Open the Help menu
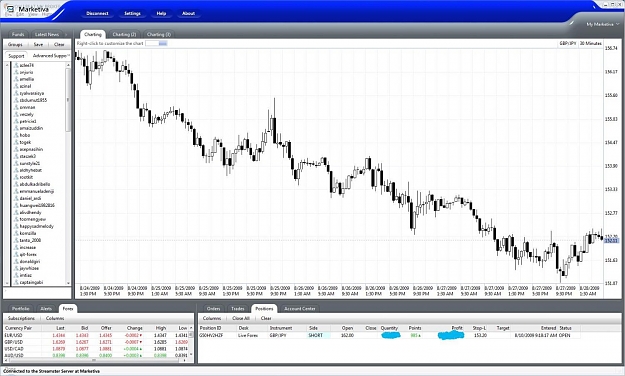The image size is (625, 376). 161,14
